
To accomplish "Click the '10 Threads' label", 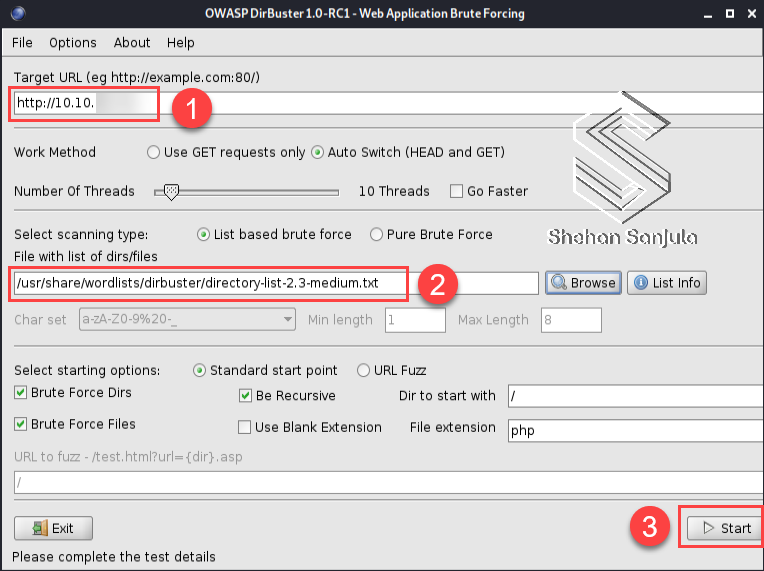I will [394, 191].
